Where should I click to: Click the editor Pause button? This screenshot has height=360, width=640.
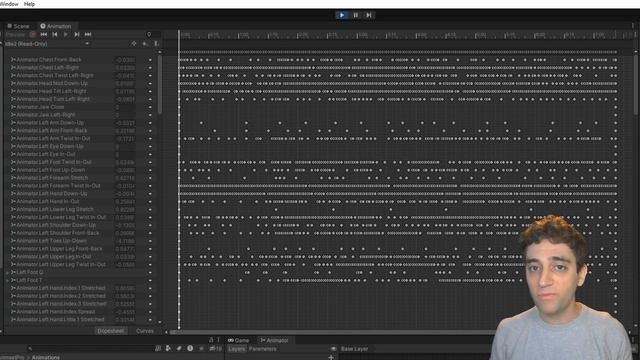356,15
